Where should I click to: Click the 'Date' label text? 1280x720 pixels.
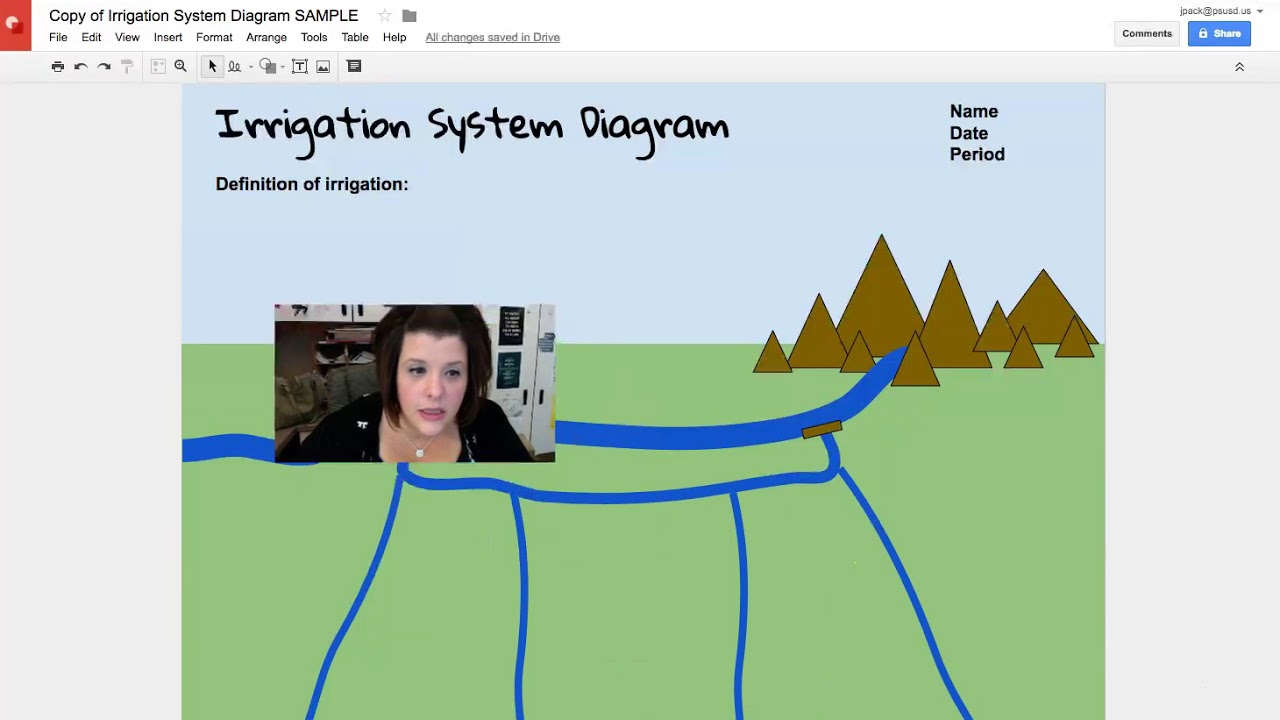[969, 133]
